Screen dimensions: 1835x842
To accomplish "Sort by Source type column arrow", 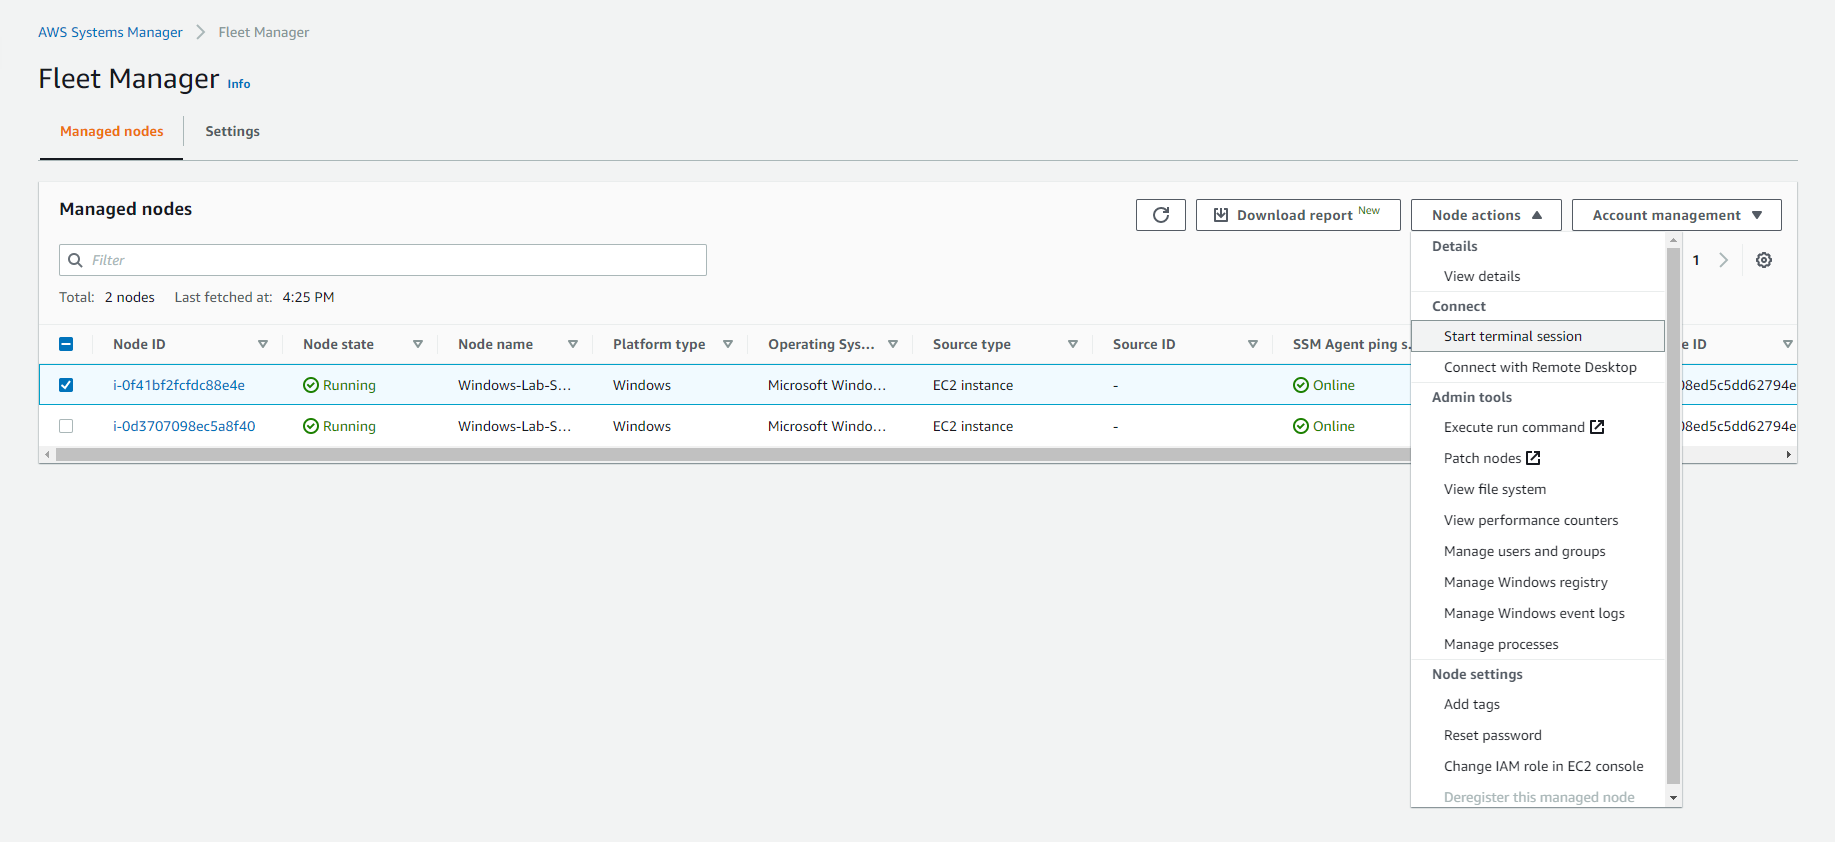I will (1073, 344).
